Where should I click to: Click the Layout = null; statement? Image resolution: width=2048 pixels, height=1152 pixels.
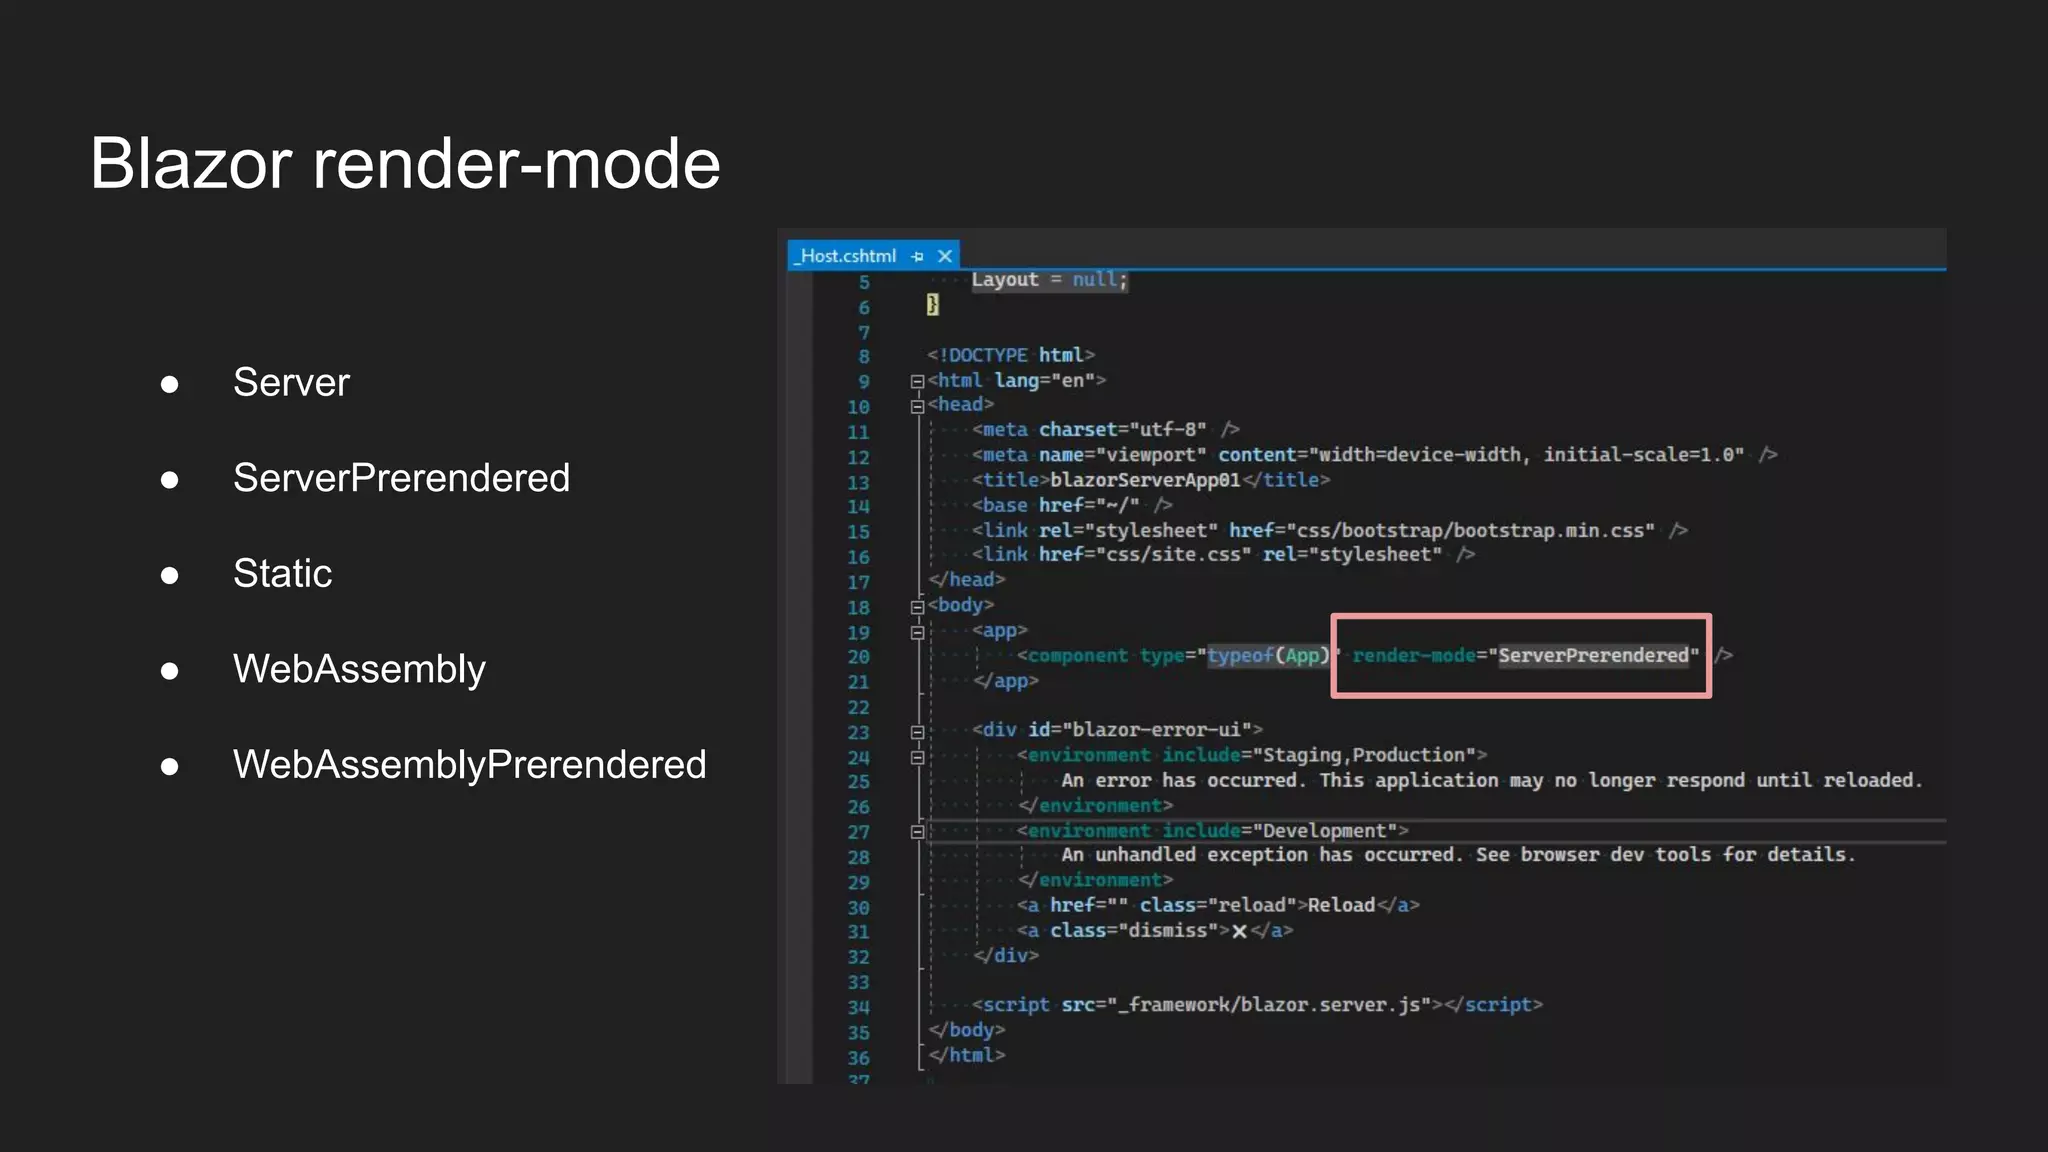click(x=1050, y=280)
